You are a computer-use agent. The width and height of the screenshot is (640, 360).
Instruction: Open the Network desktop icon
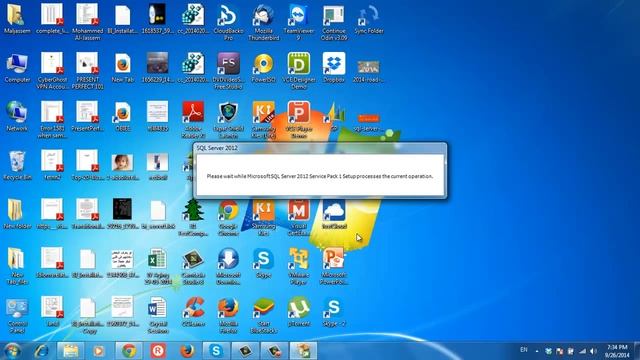[x=17, y=116]
